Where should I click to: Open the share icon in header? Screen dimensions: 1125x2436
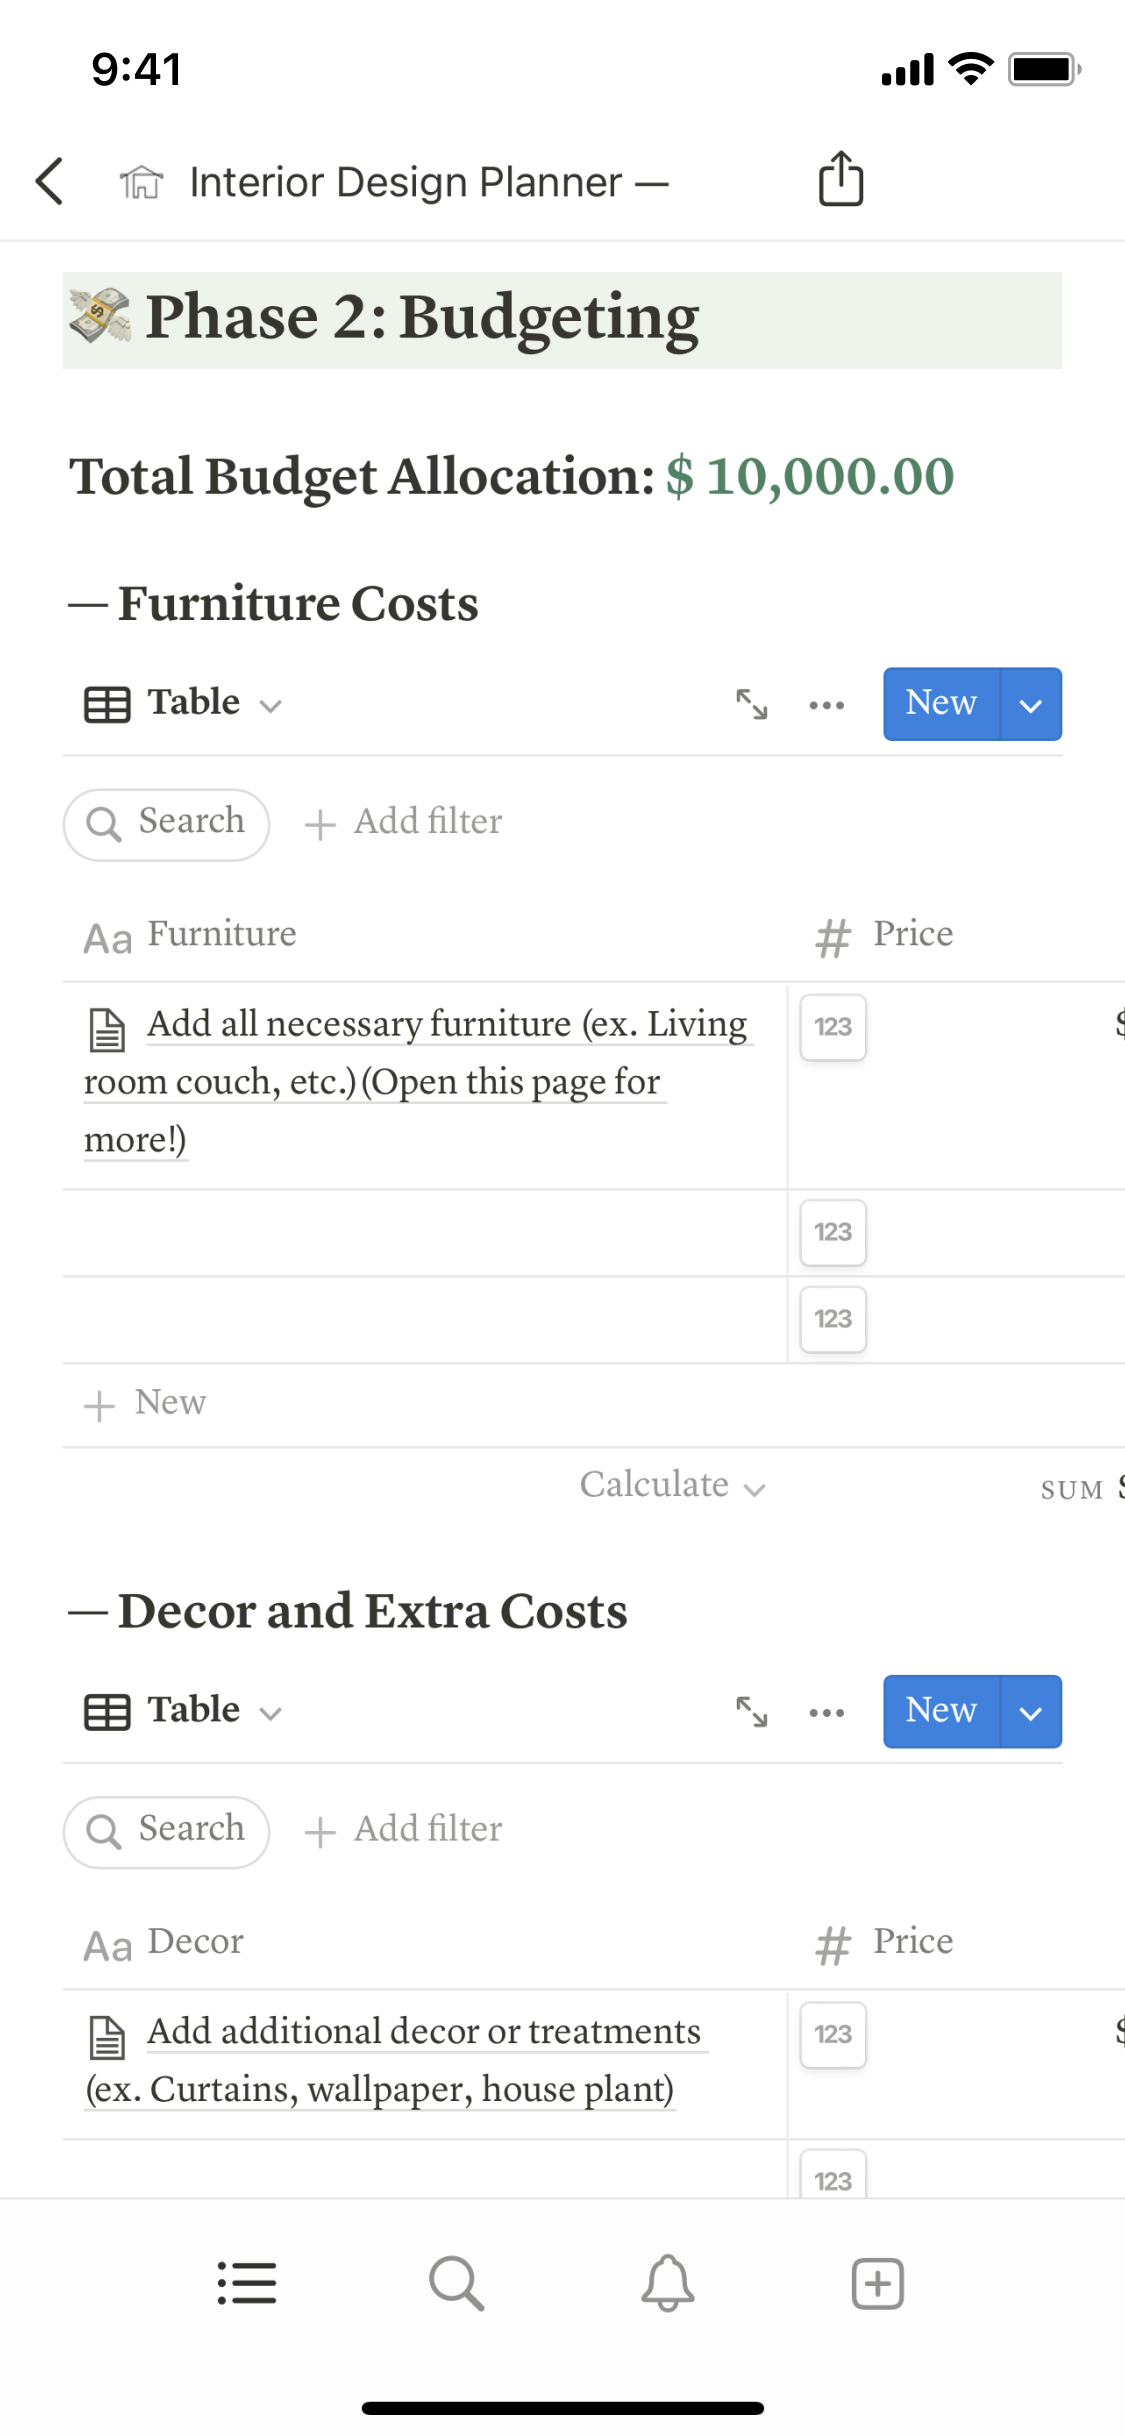click(x=840, y=180)
